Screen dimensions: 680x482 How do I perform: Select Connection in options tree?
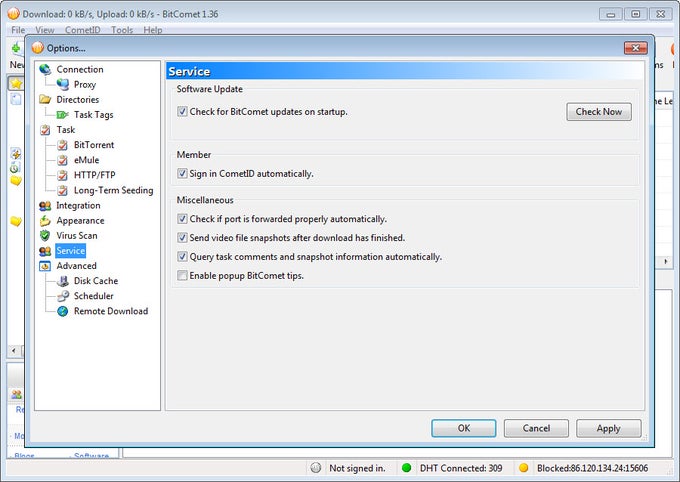tap(80, 69)
